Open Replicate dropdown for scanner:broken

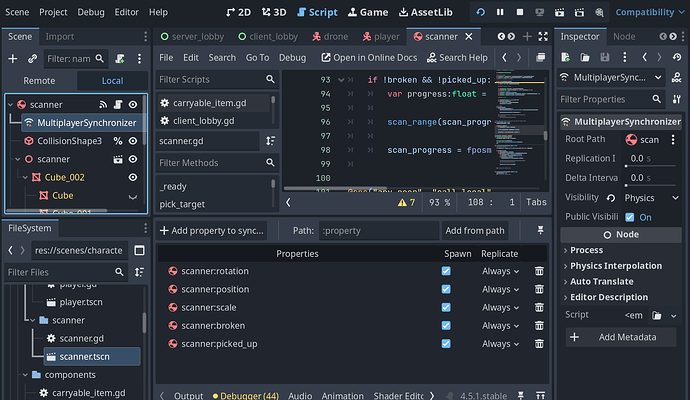click(502, 325)
